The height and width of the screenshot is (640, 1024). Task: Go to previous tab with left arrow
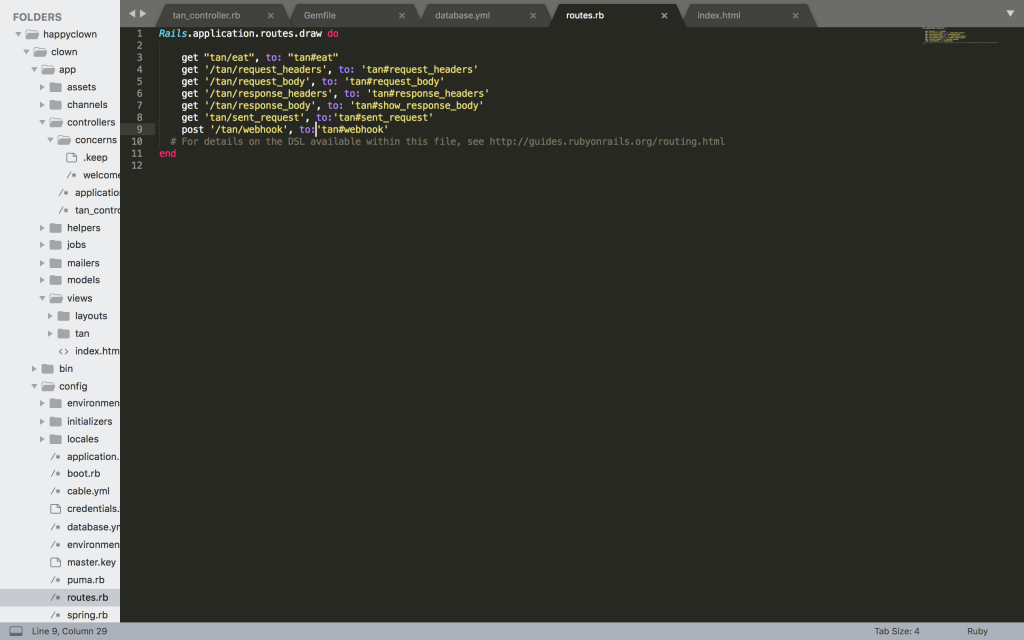point(132,13)
